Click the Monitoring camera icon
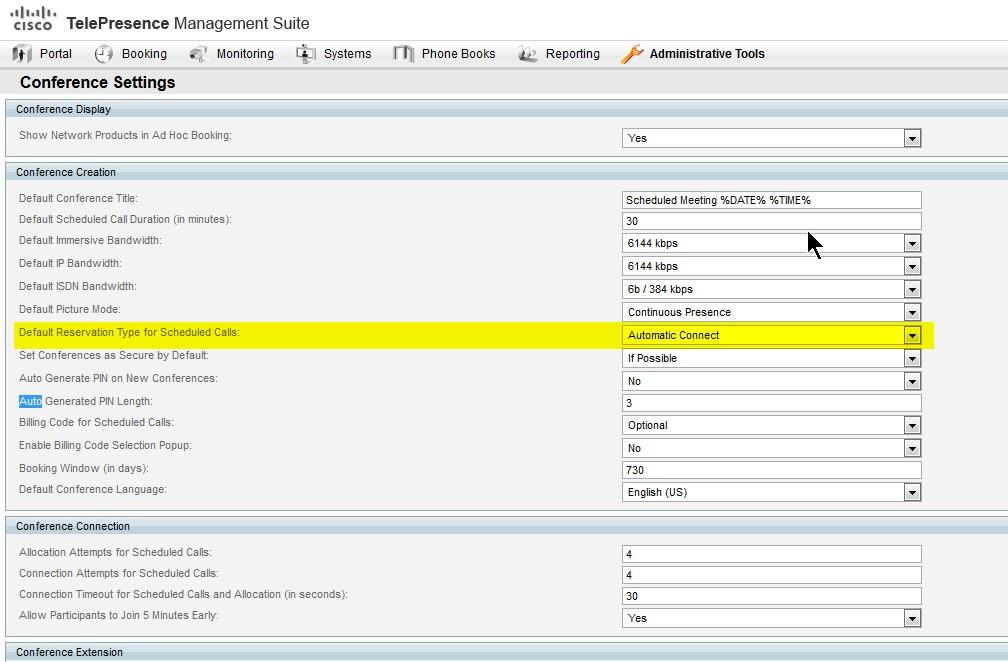 point(199,54)
